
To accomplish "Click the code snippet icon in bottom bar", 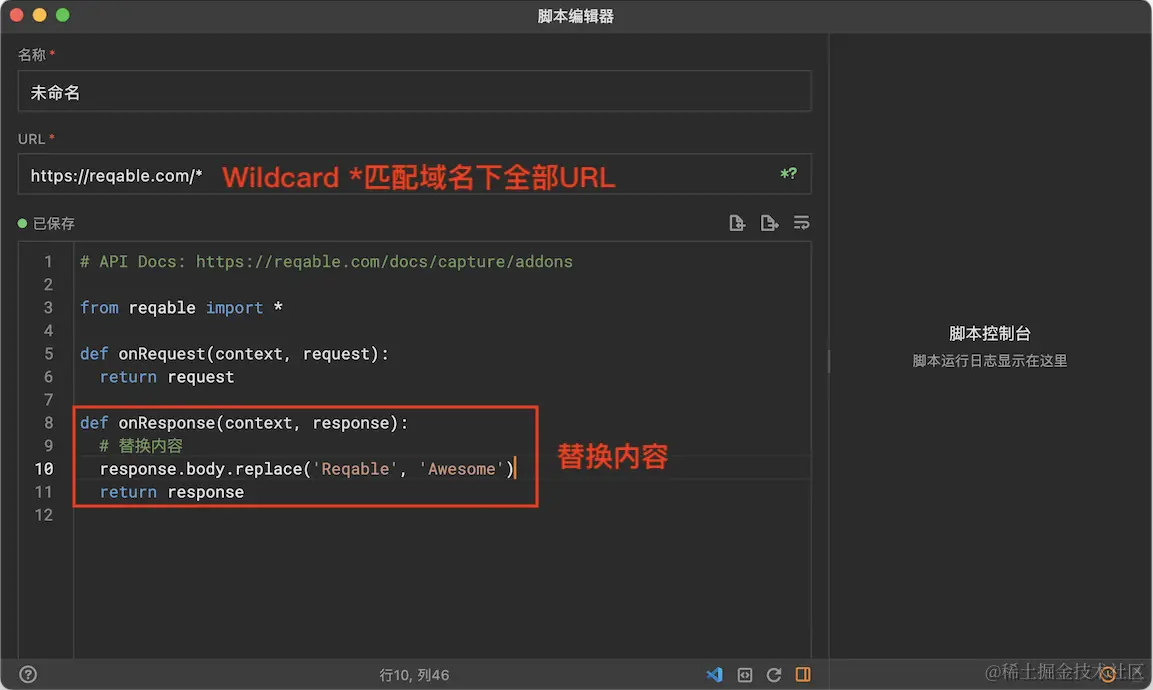I will (x=744, y=675).
